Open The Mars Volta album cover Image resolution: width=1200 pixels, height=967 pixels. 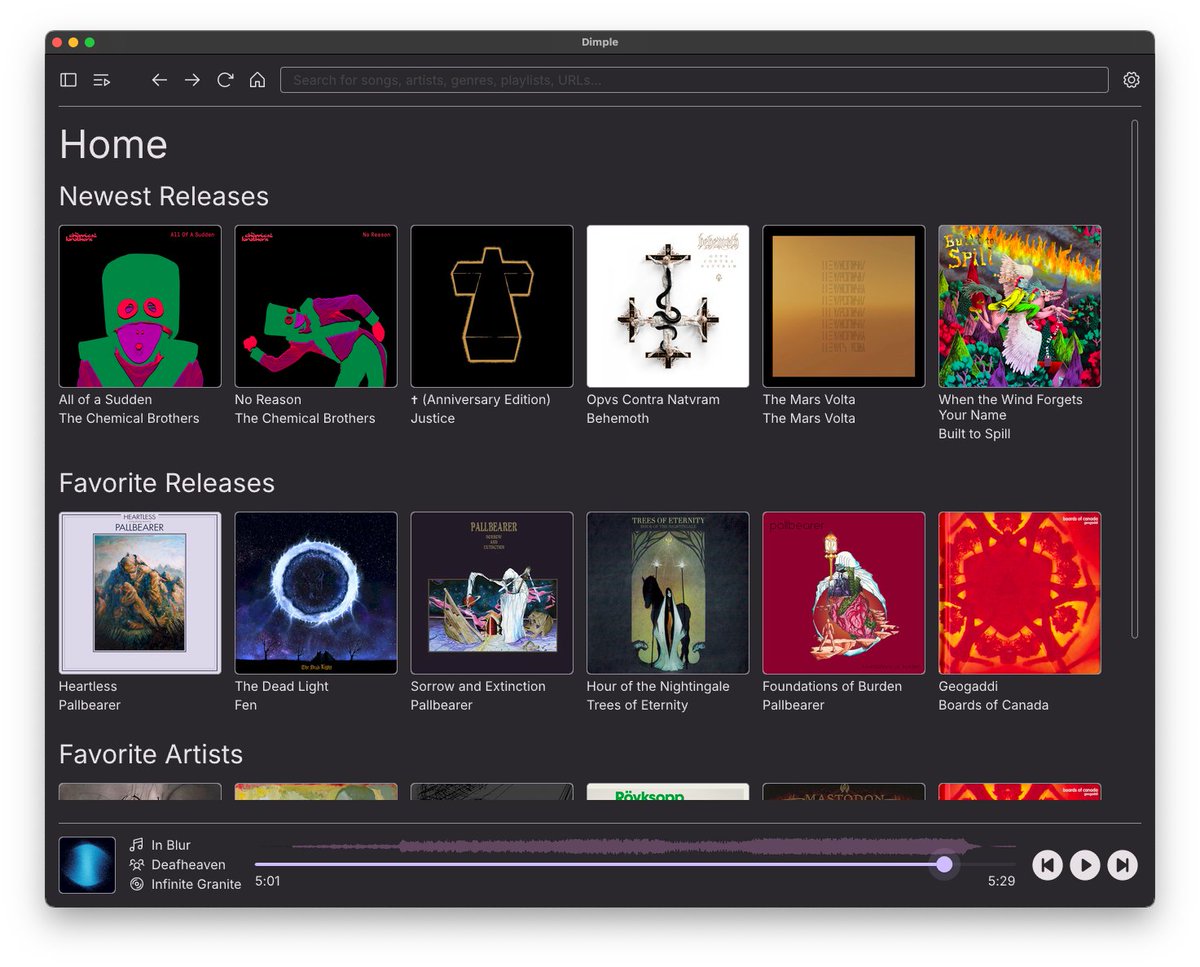[844, 306]
